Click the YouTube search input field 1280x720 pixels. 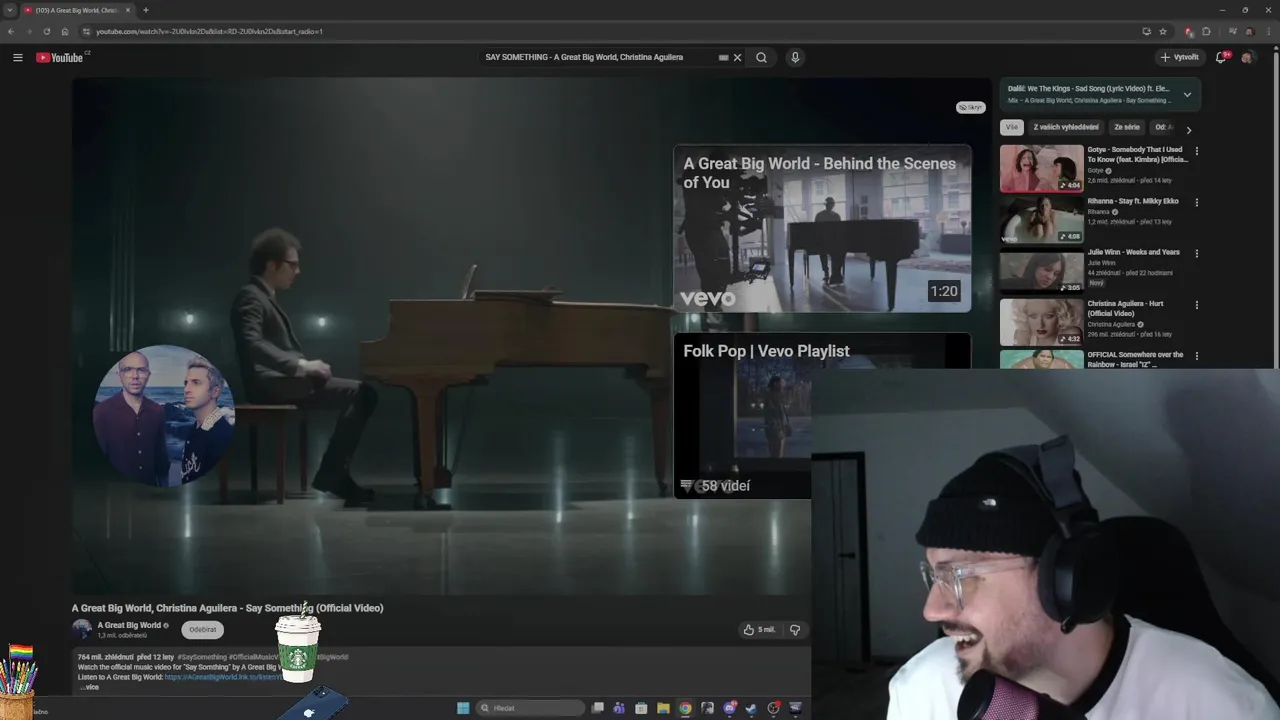tap(598, 58)
